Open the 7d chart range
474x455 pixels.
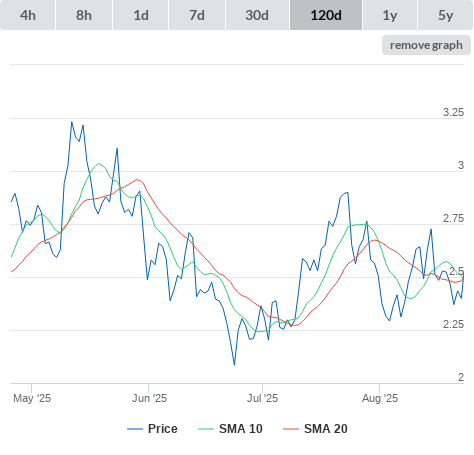197,15
